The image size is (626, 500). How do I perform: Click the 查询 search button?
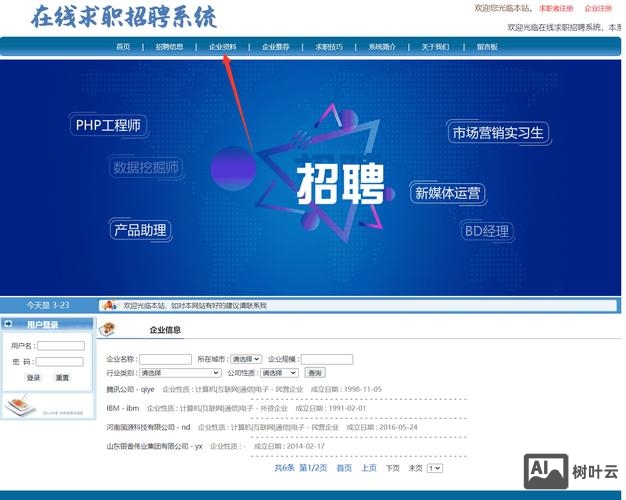pyautogui.click(x=315, y=372)
